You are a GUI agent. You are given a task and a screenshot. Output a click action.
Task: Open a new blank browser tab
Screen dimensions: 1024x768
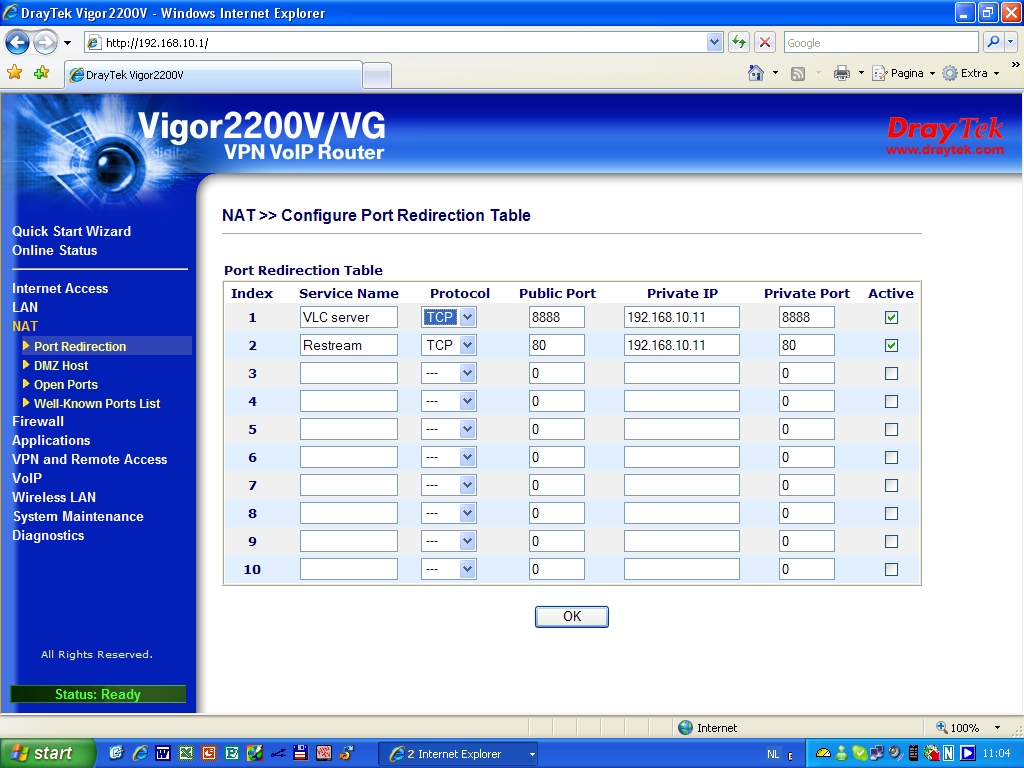pyautogui.click(x=377, y=76)
